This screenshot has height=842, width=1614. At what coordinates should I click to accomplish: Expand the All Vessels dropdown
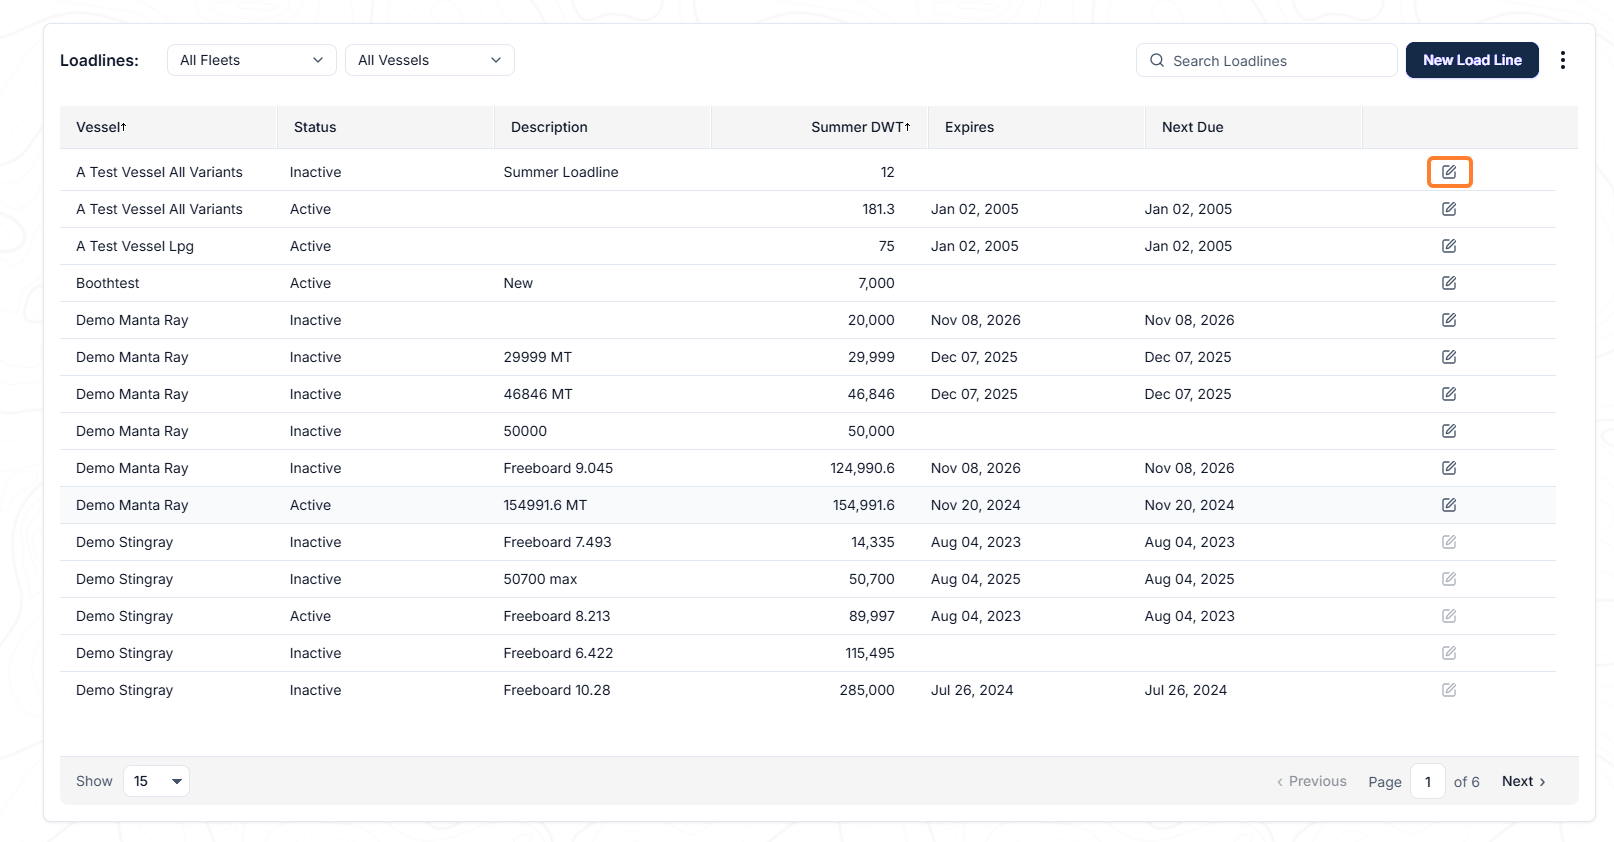430,60
